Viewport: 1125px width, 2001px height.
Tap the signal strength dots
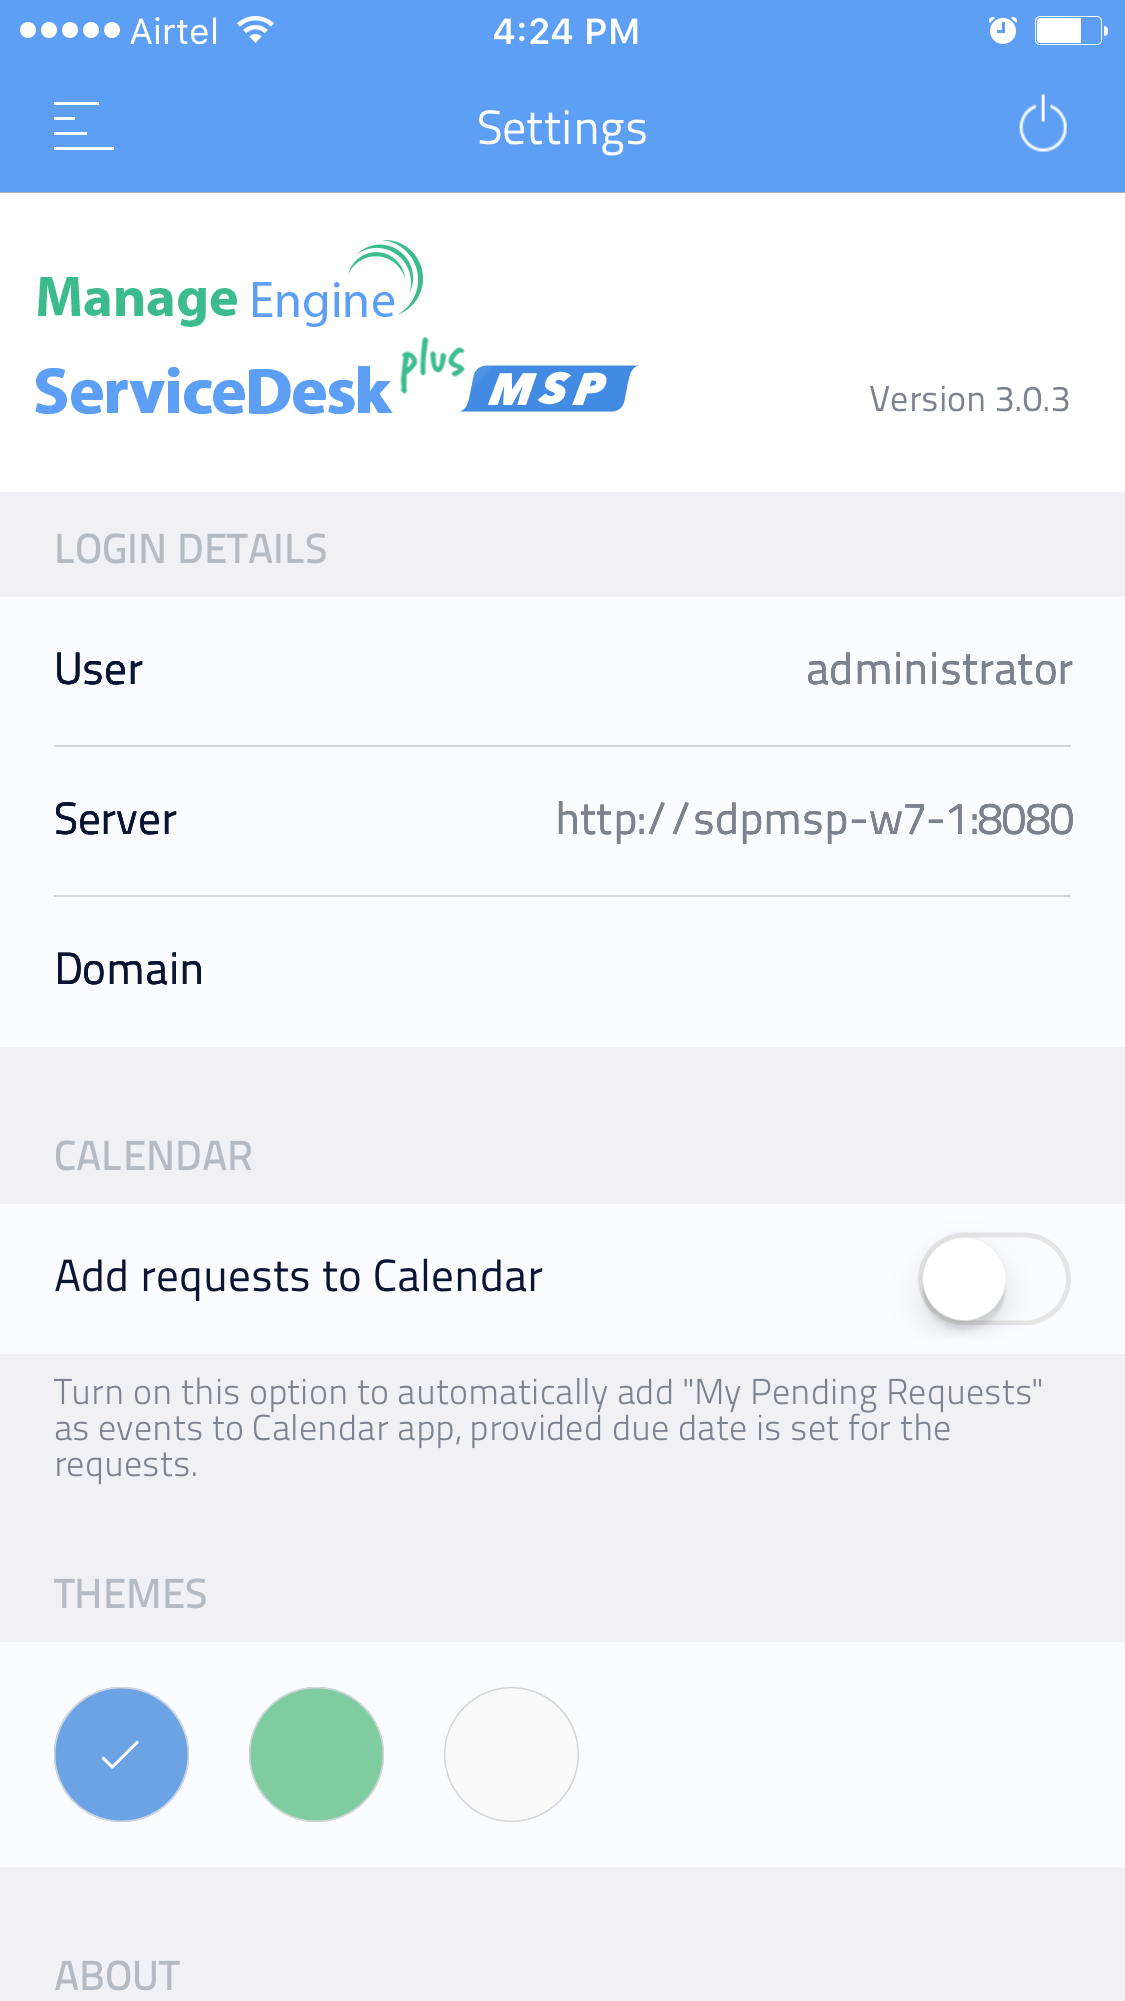[70, 31]
